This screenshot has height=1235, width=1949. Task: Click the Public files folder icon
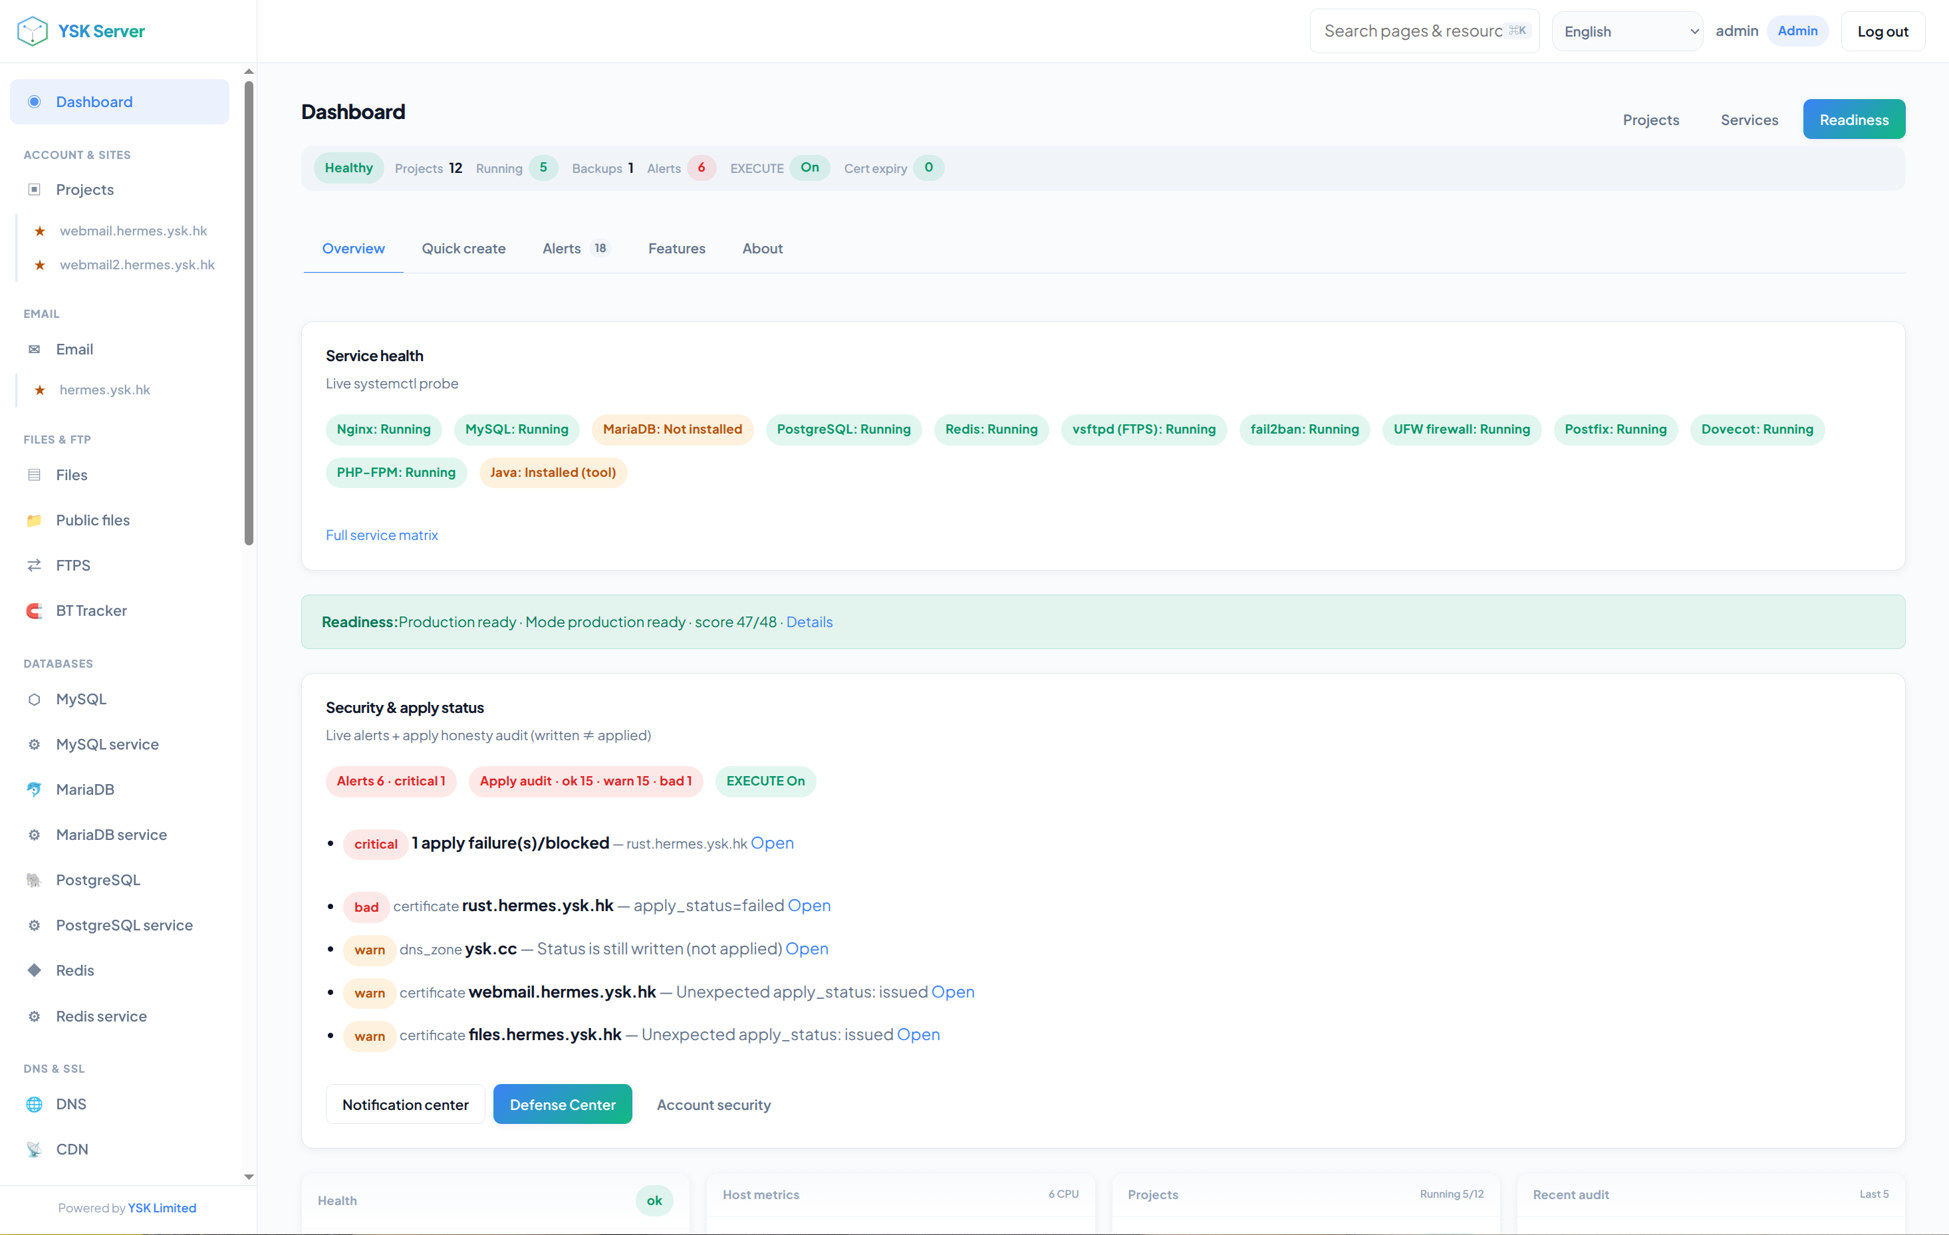(34, 520)
